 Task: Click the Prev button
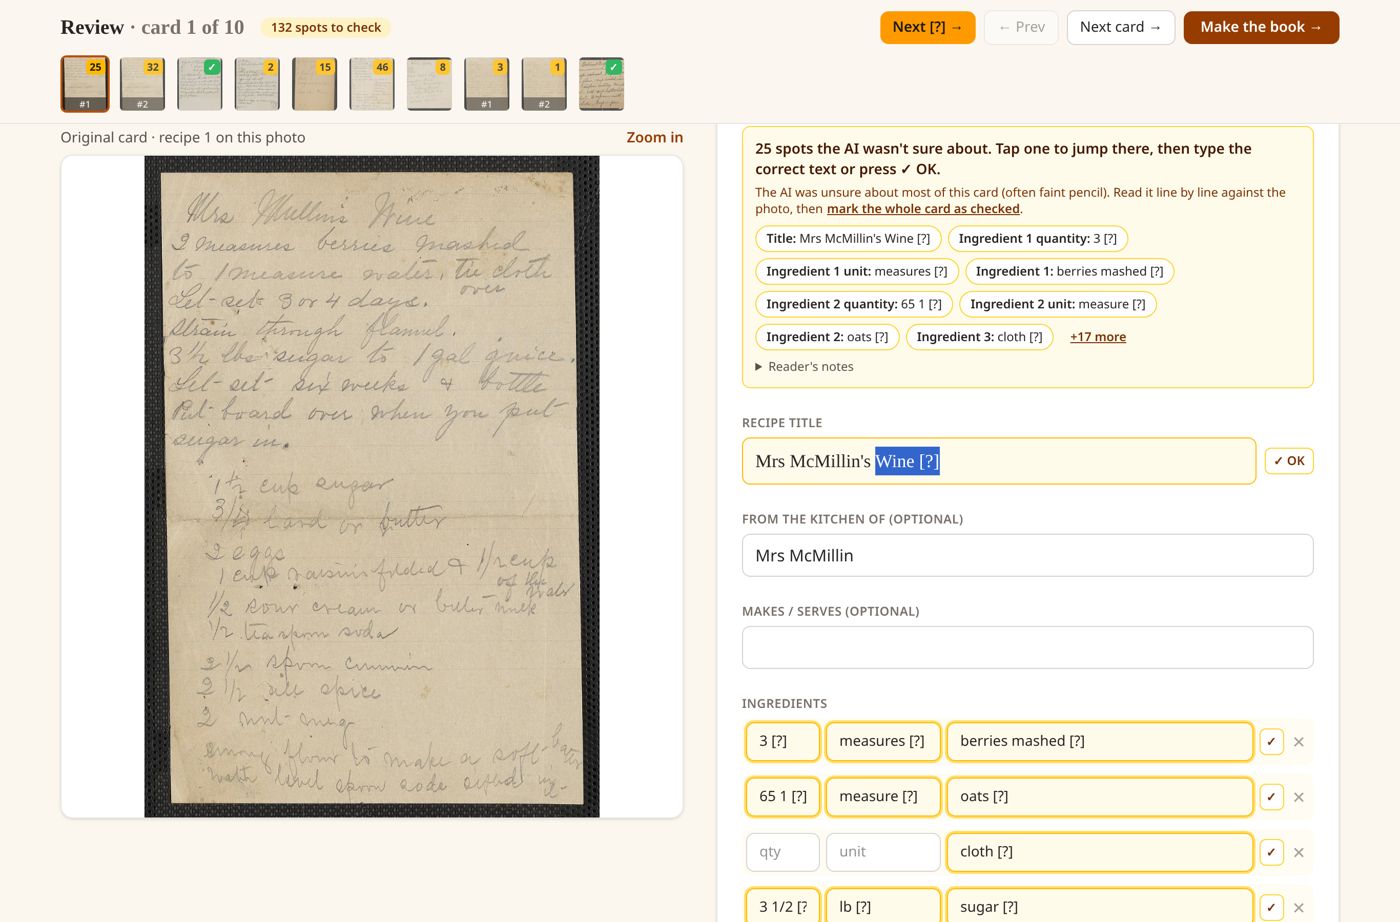pyautogui.click(x=1021, y=27)
